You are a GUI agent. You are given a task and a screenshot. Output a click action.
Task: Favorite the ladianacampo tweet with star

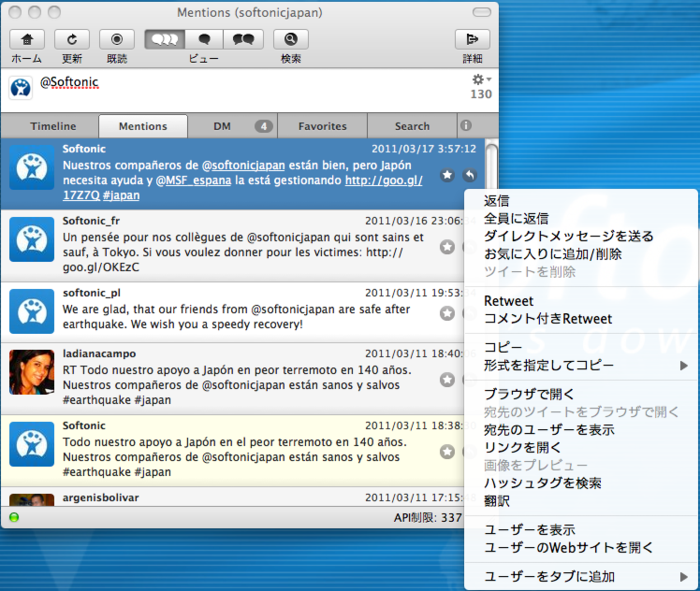[x=447, y=380]
